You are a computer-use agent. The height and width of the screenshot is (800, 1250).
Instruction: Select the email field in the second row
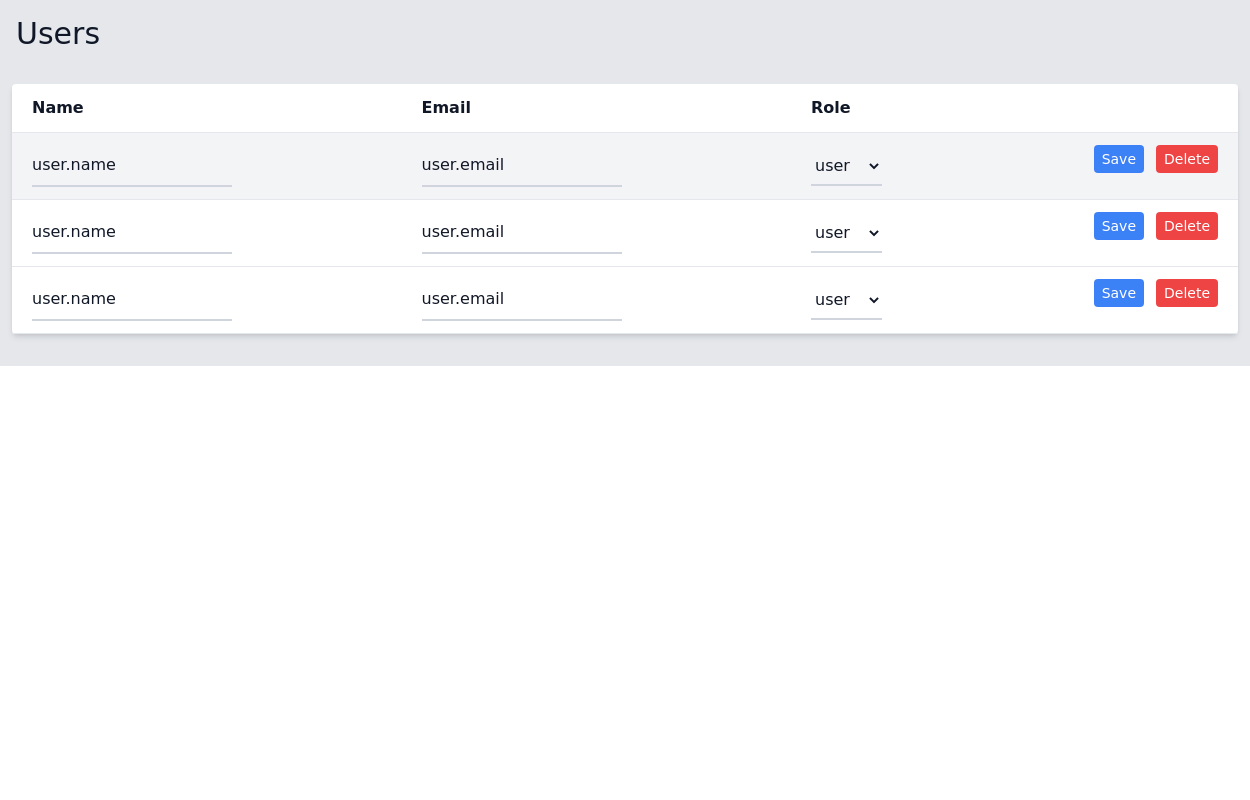click(521, 232)
